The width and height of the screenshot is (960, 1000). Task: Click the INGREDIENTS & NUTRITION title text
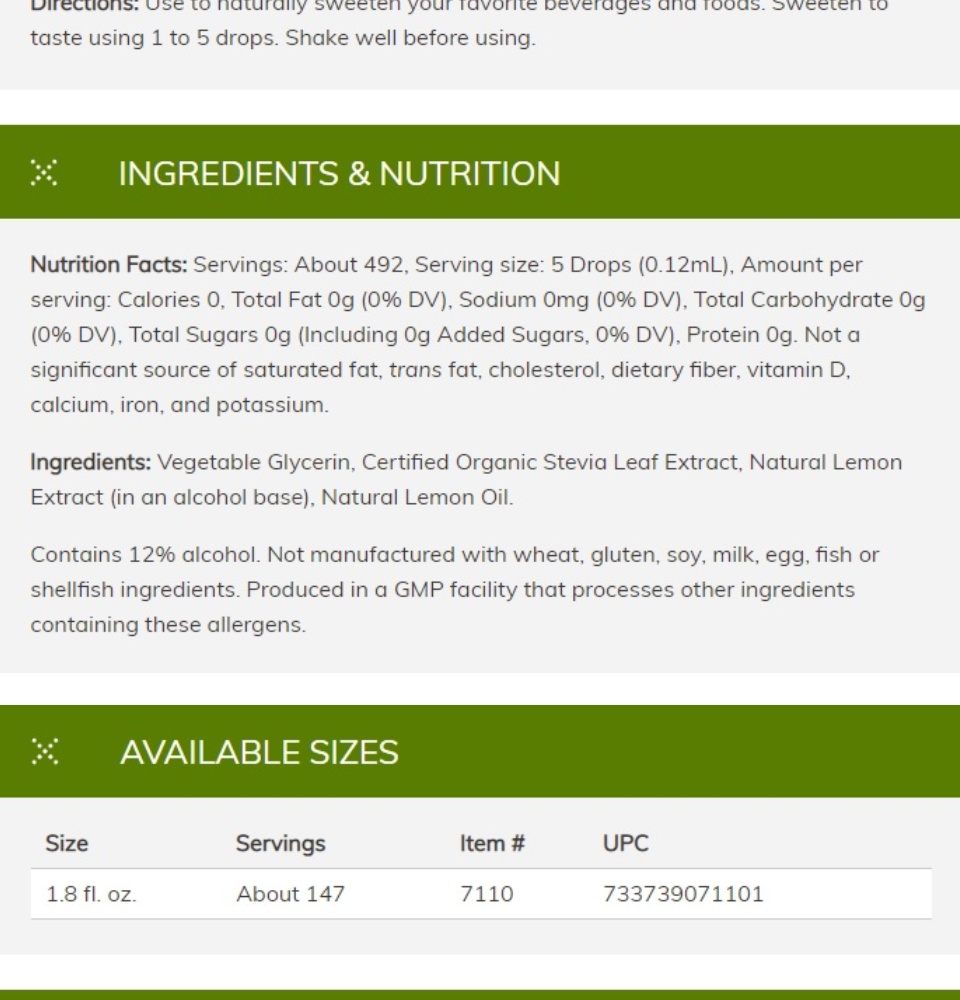point(339,173)
